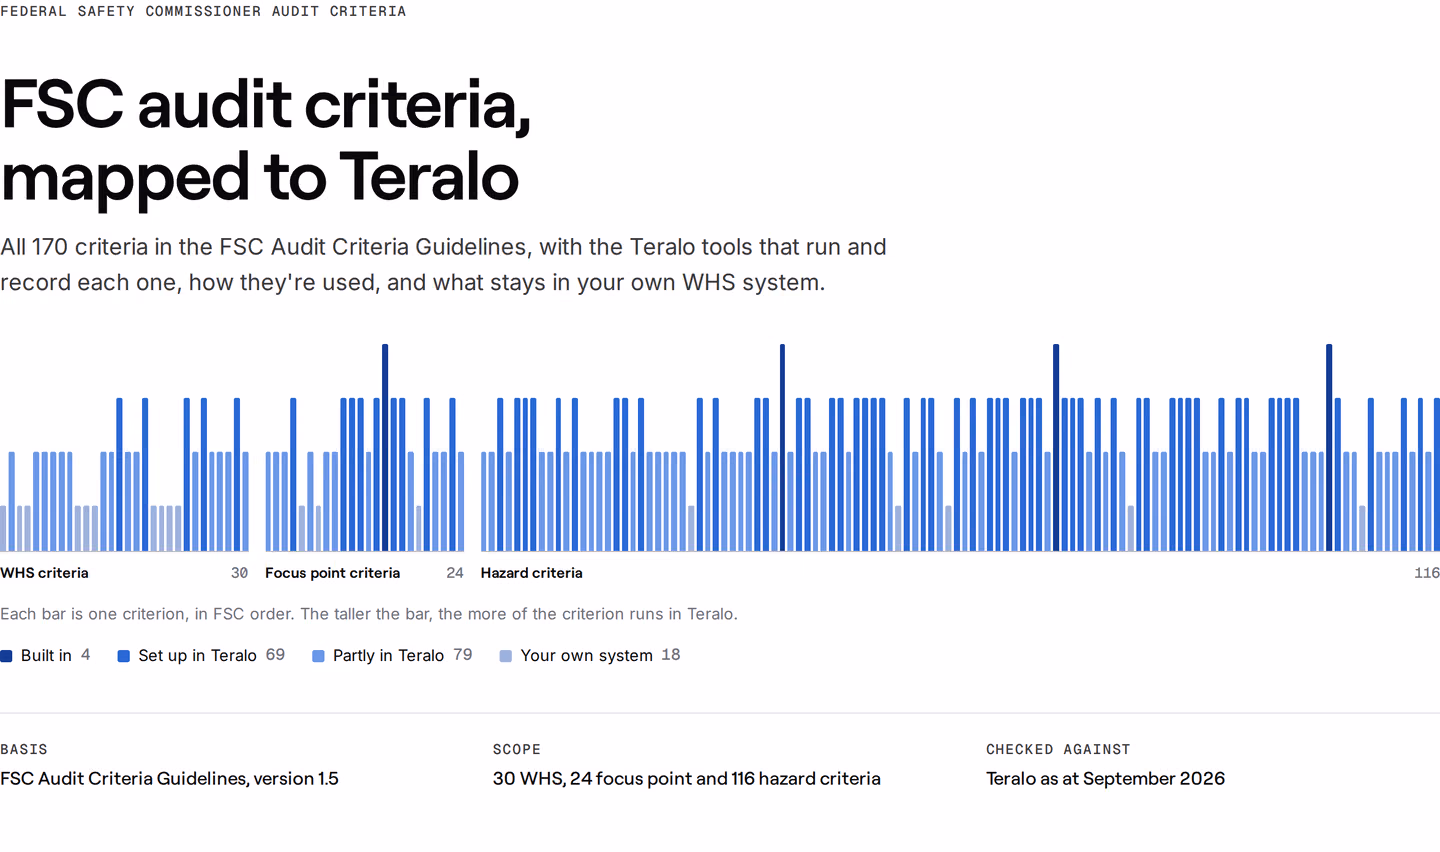Click the 'Each bar is one criterion' caption

[369, 614]
